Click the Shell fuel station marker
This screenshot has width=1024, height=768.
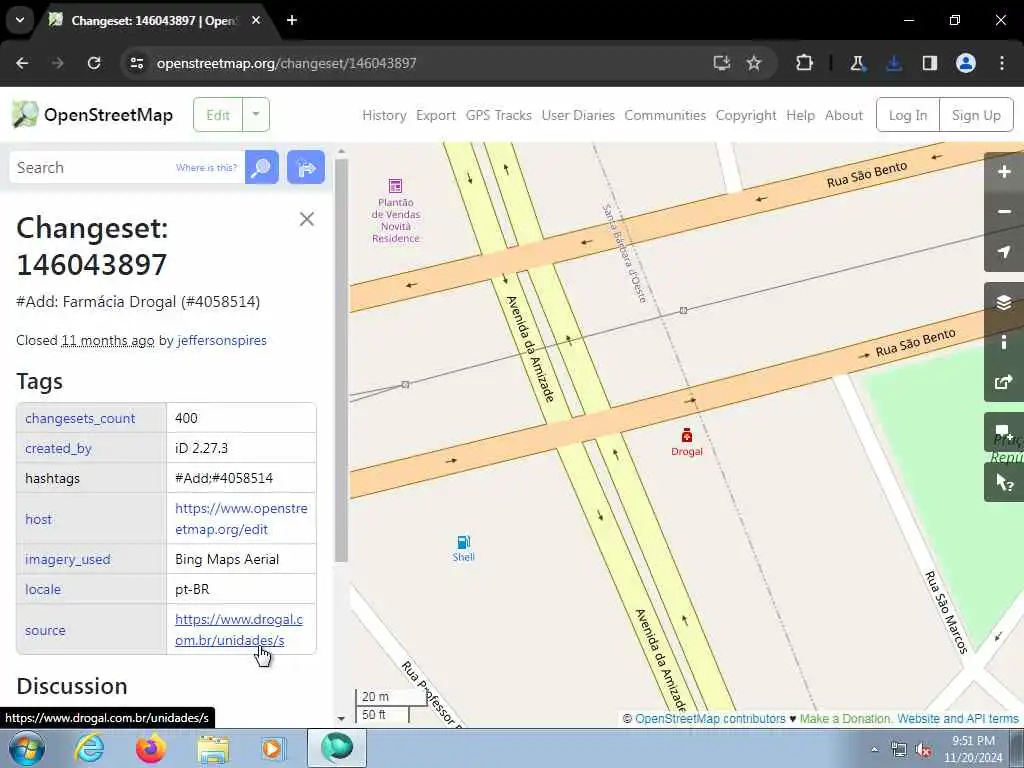464,542
